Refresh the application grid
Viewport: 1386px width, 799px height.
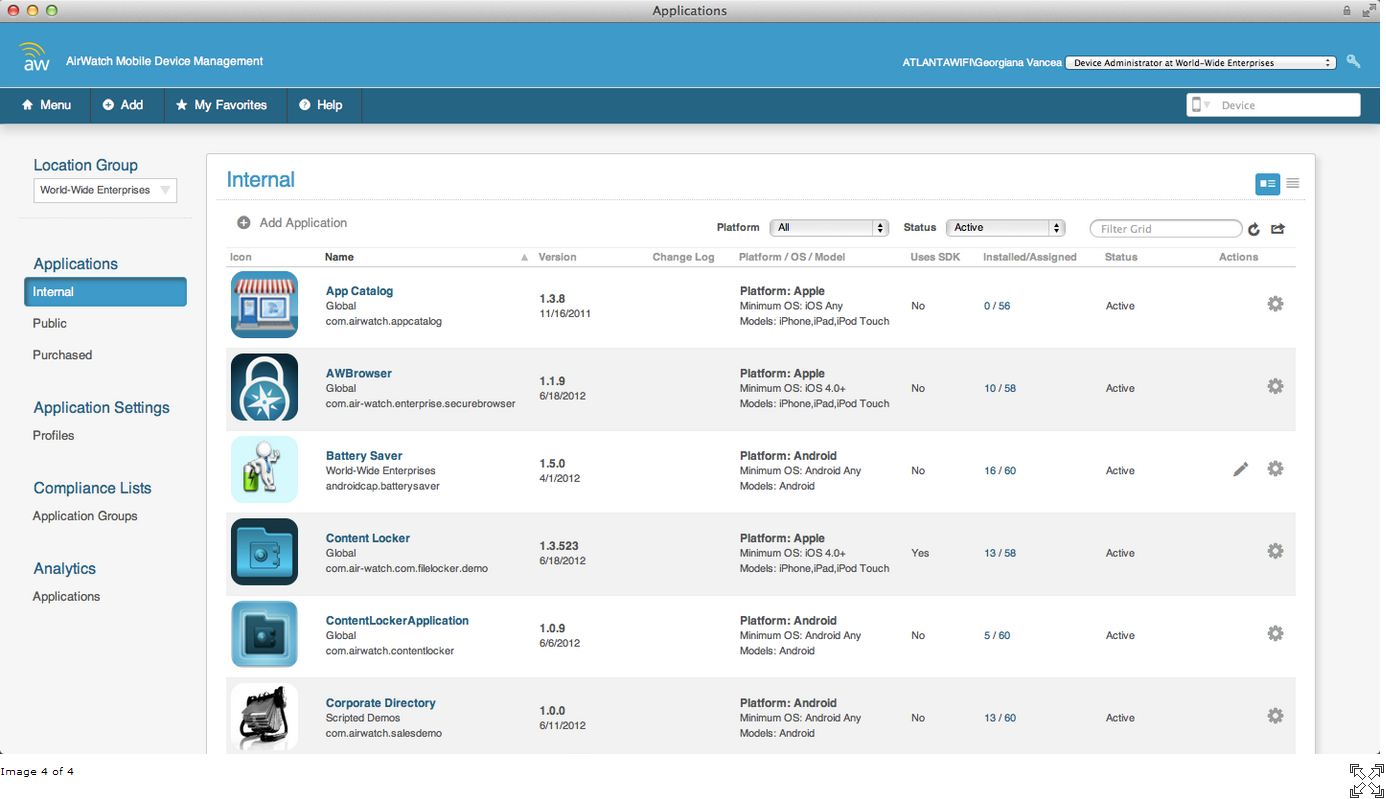click(1254, 228)
